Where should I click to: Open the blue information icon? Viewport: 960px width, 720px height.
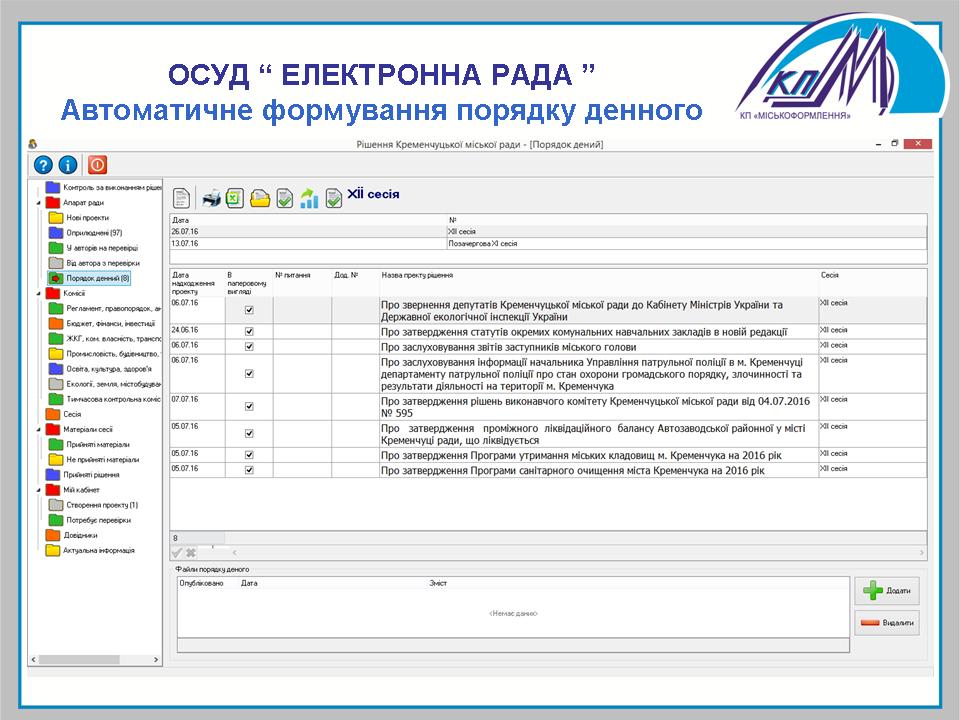point(68,166)
